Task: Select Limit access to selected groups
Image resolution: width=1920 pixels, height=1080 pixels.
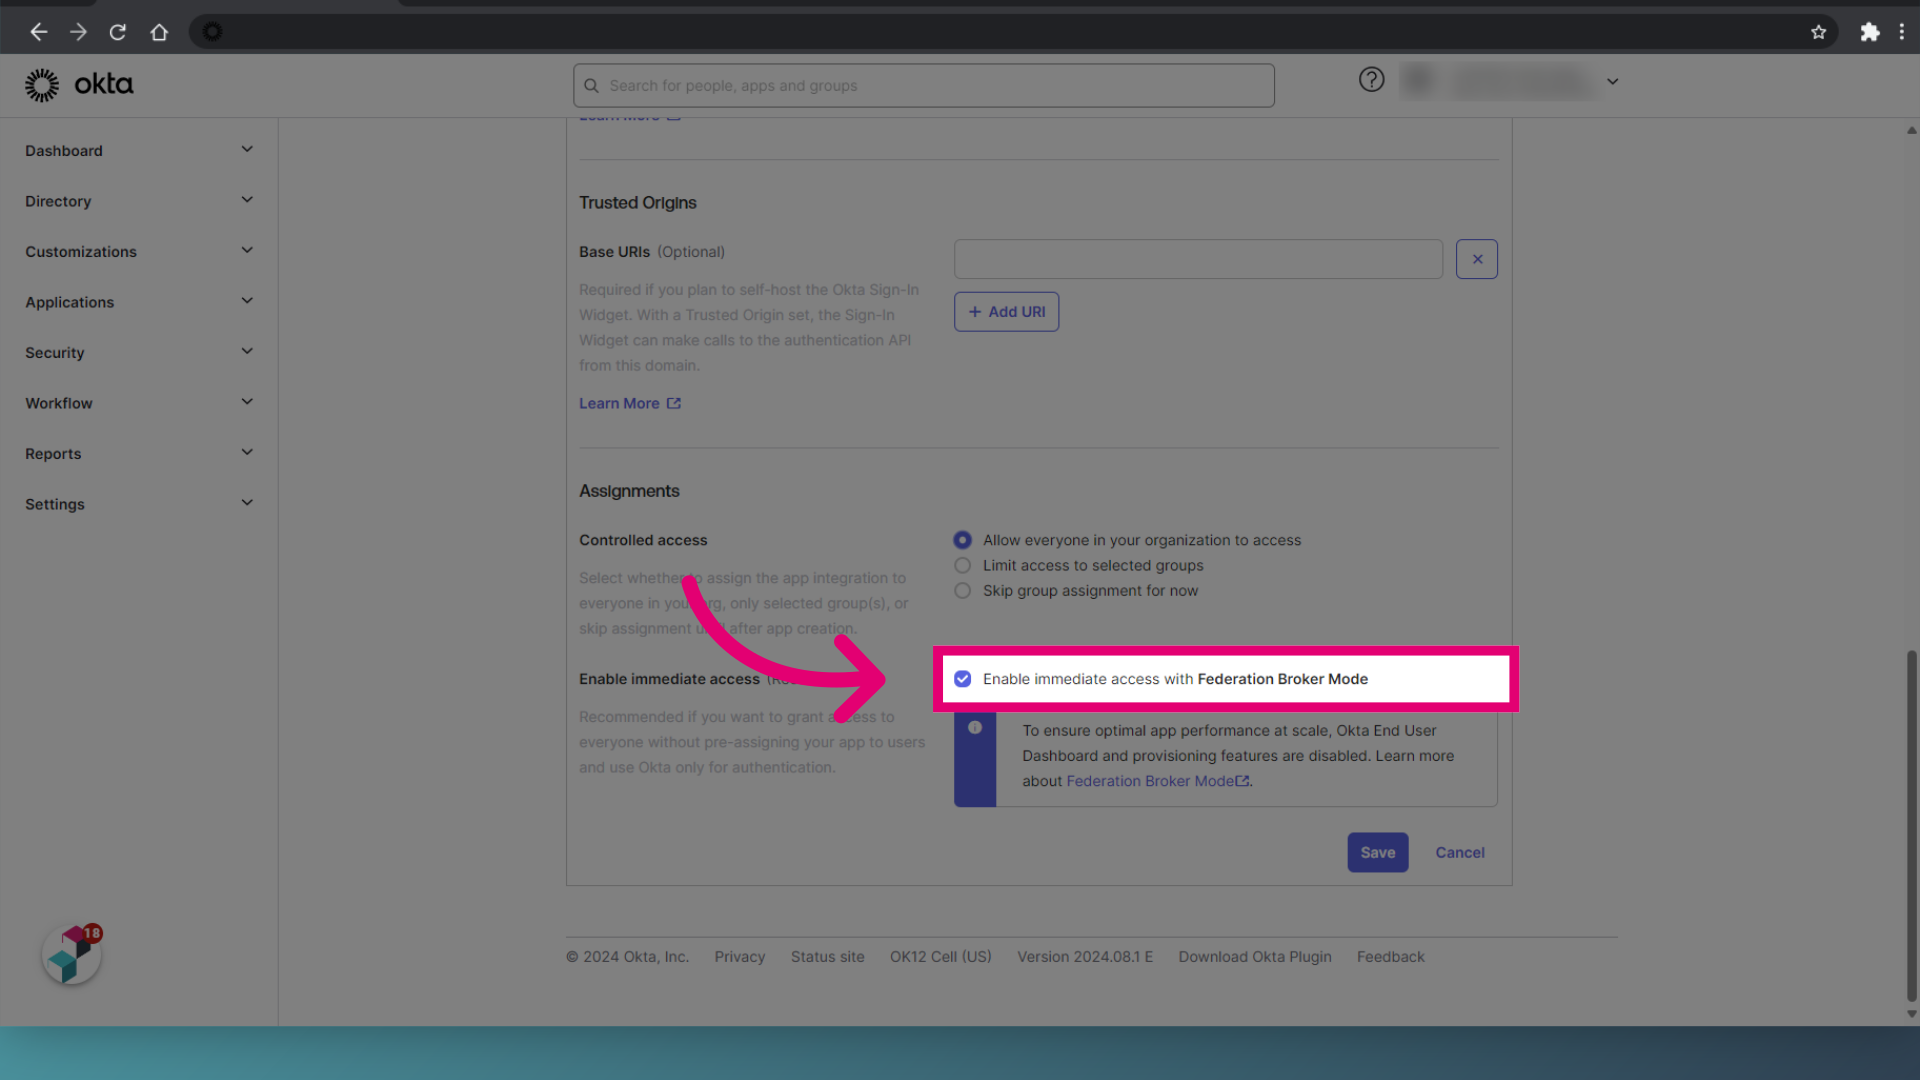Action: (x=962, y=565)
